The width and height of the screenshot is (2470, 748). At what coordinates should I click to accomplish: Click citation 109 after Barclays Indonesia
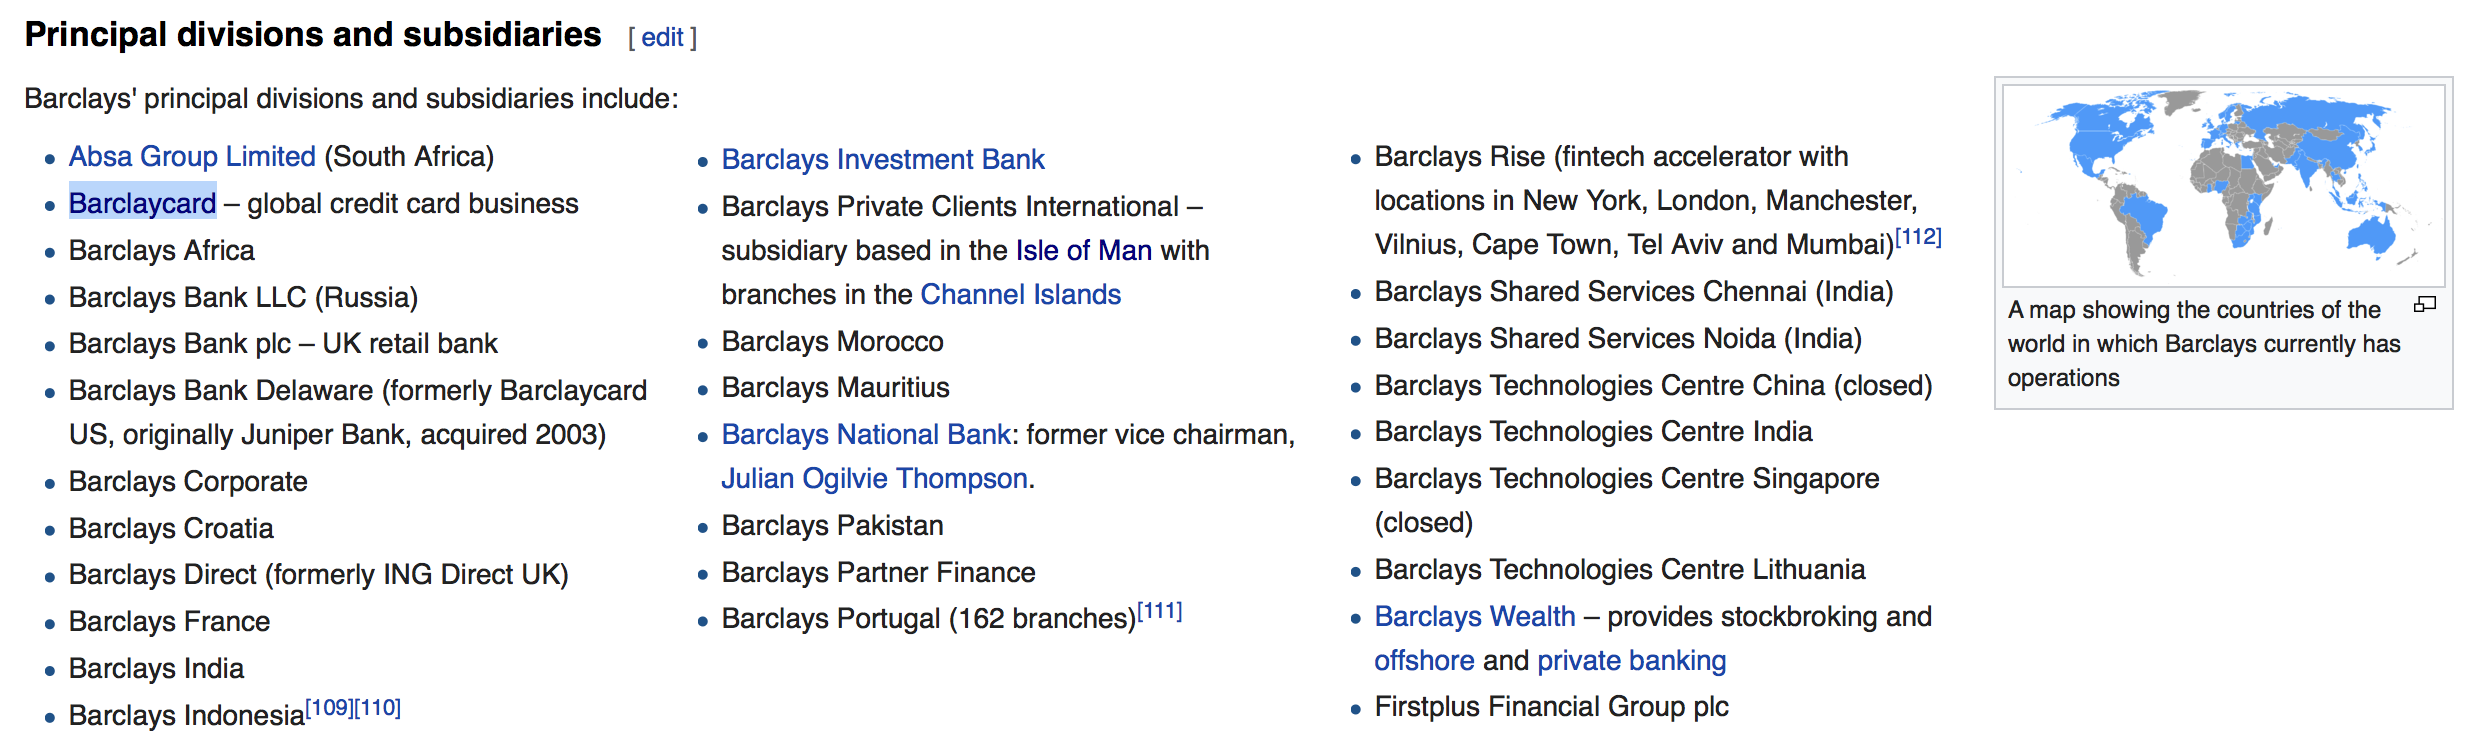pos(329,708)
